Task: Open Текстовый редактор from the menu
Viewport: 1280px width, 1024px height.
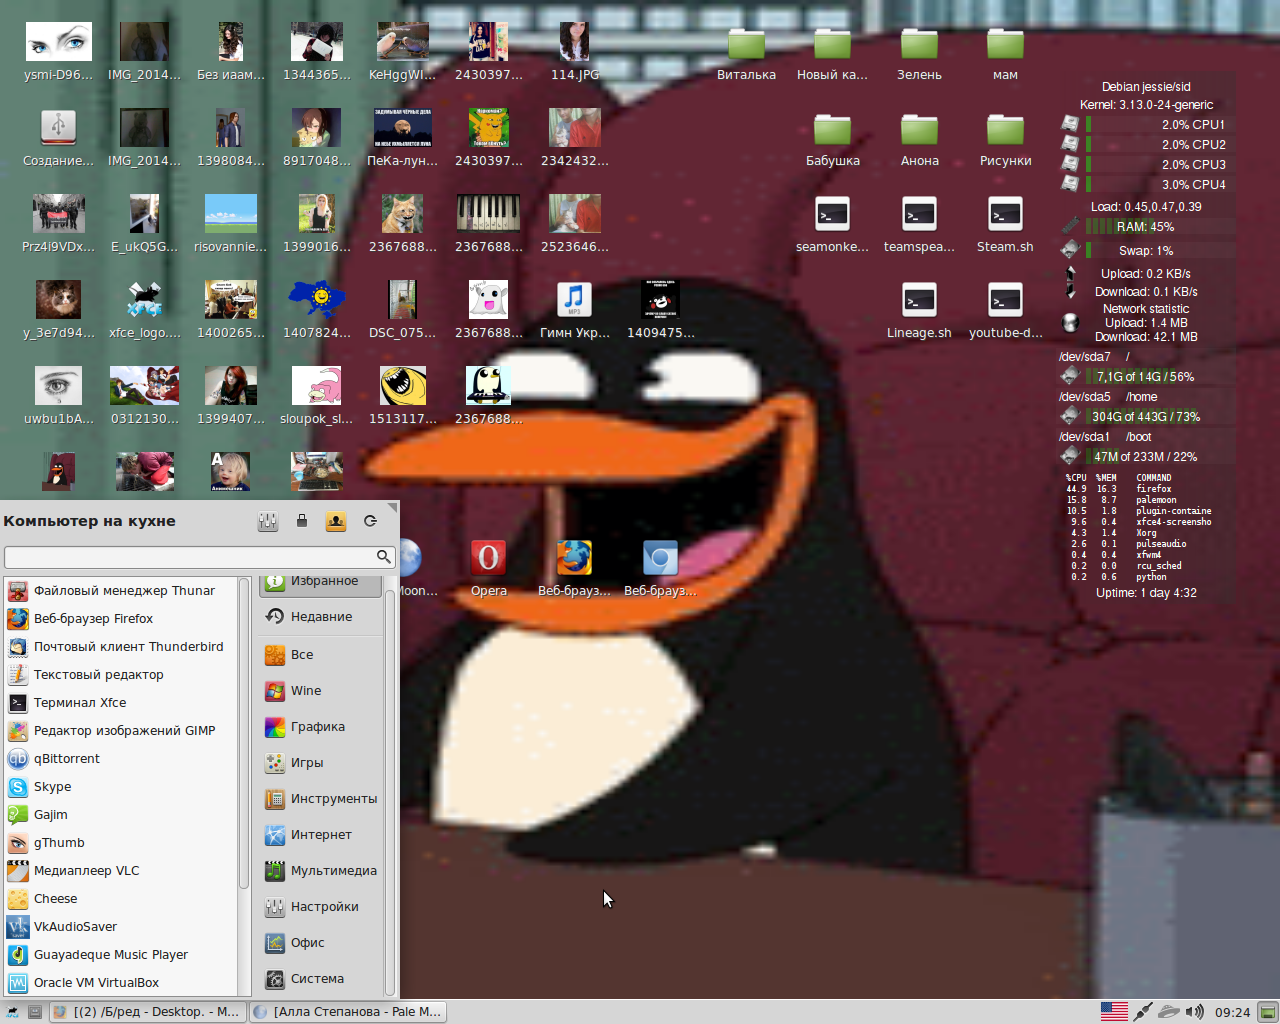Action: click(120, 675)
